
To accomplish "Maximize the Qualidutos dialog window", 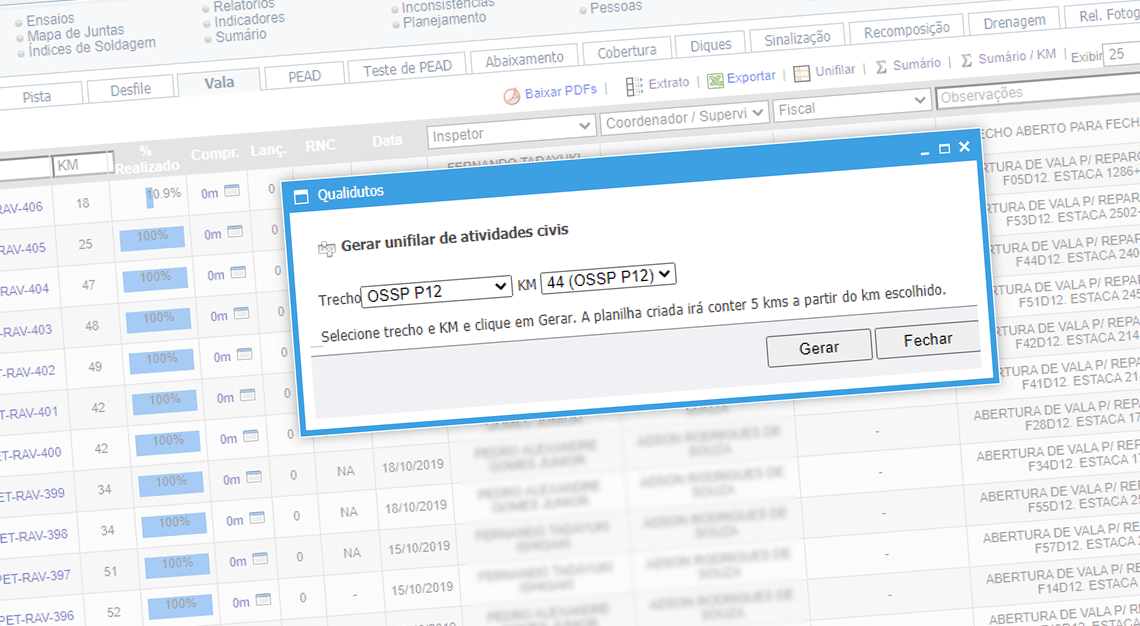I will point(944,148).
